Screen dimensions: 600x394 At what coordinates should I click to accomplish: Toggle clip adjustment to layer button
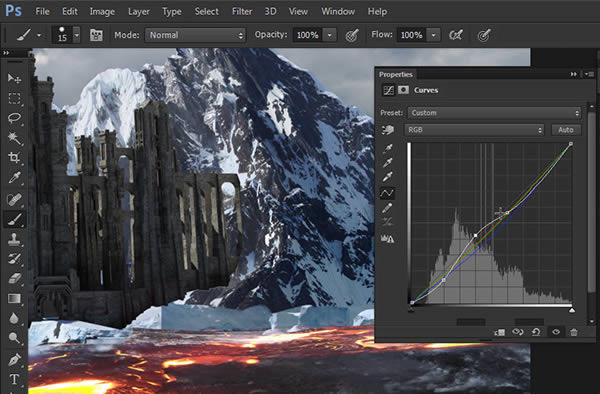coord(499,332)
